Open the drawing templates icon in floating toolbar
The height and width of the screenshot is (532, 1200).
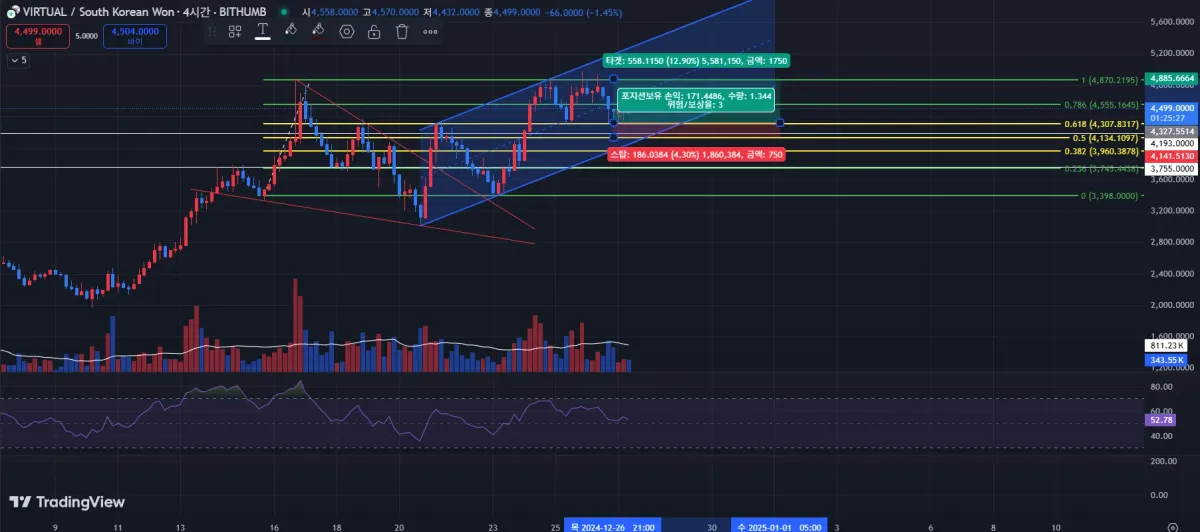tap(235, 32)
